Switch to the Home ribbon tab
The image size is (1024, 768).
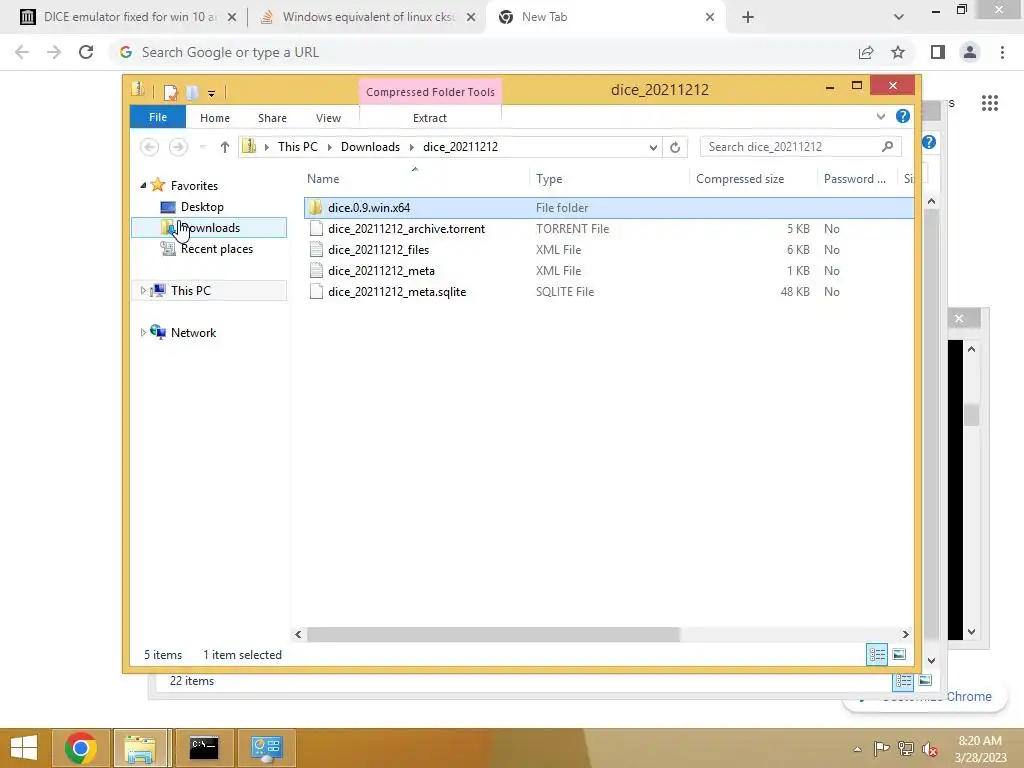point(214,118)
